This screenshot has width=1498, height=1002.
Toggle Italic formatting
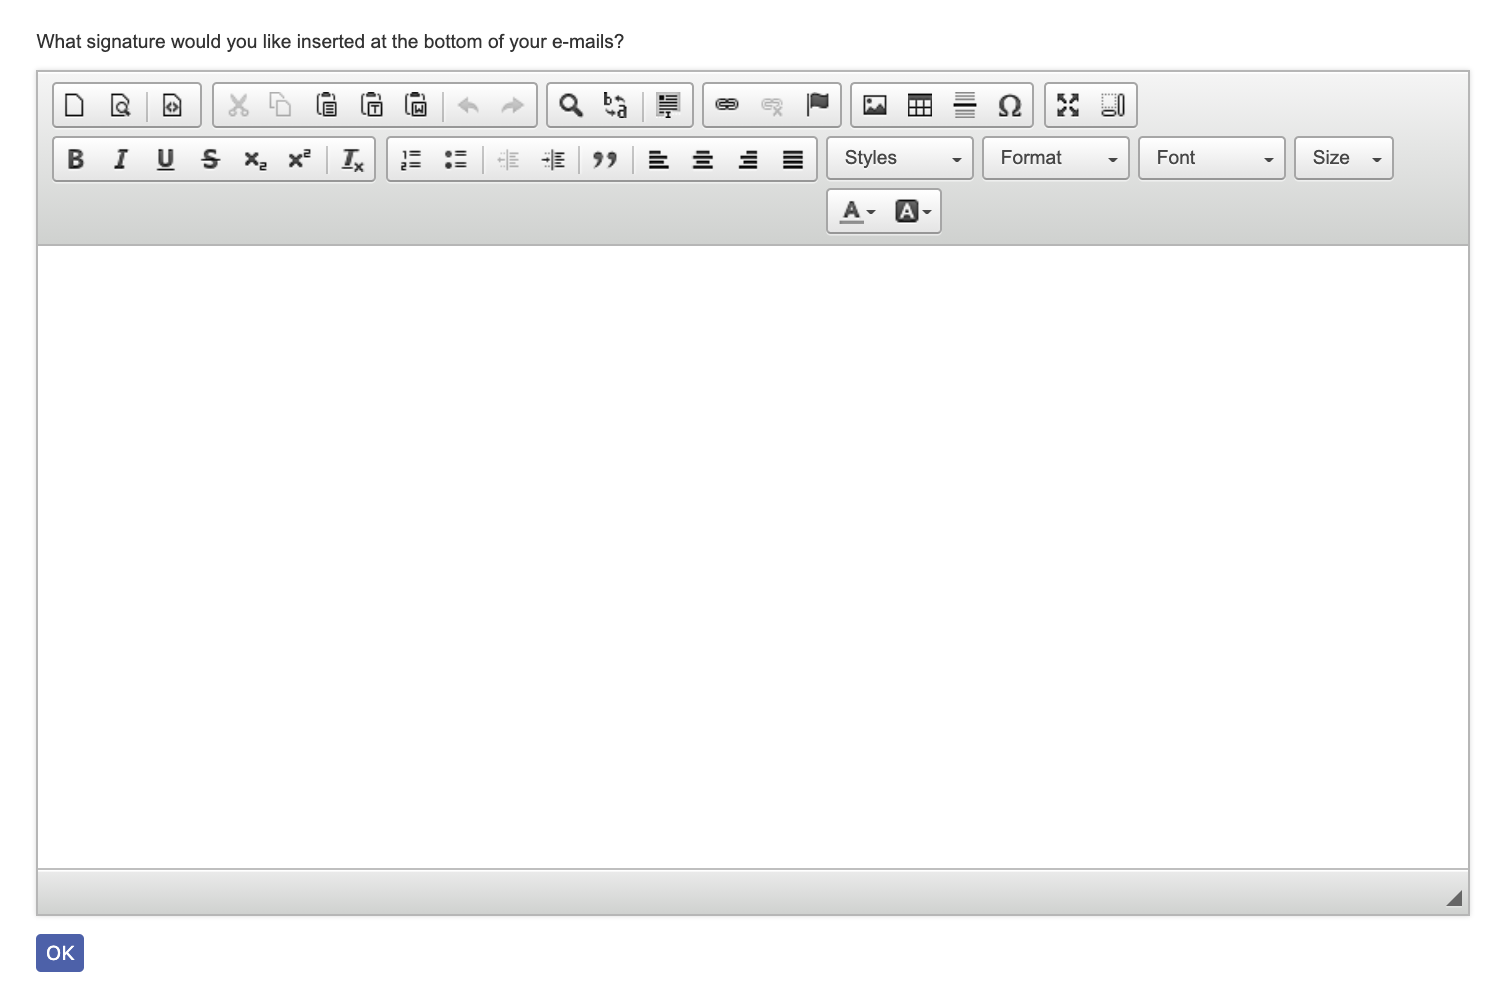coord(120,159)
